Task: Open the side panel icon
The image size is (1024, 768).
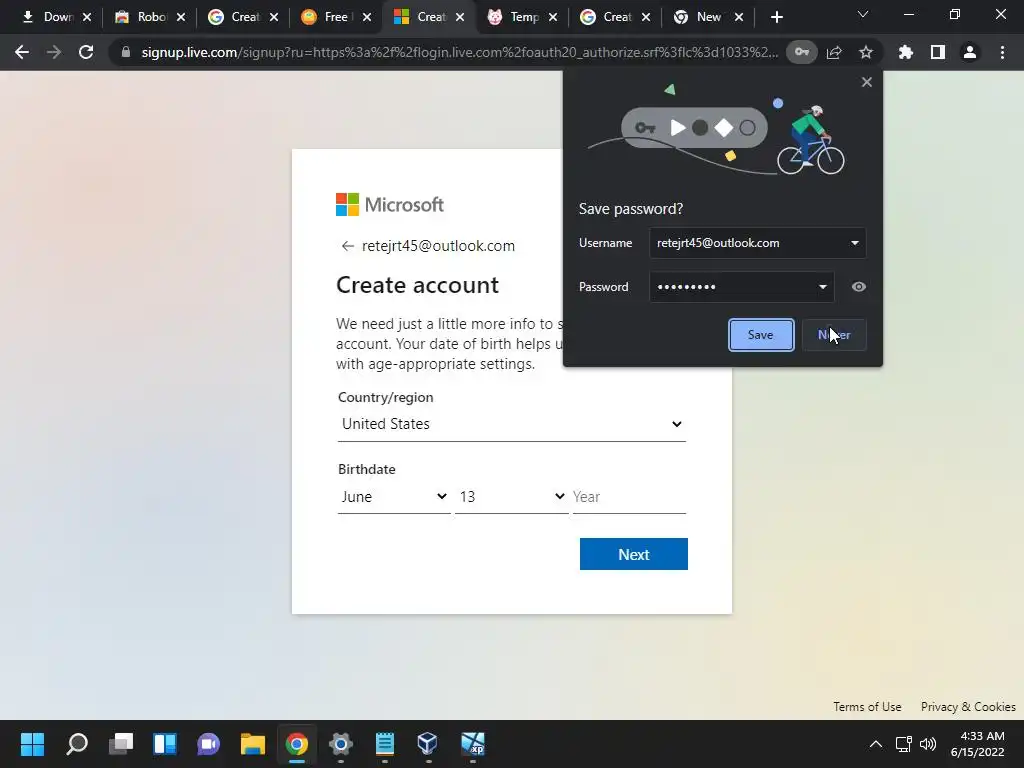Action: point(938,52)
